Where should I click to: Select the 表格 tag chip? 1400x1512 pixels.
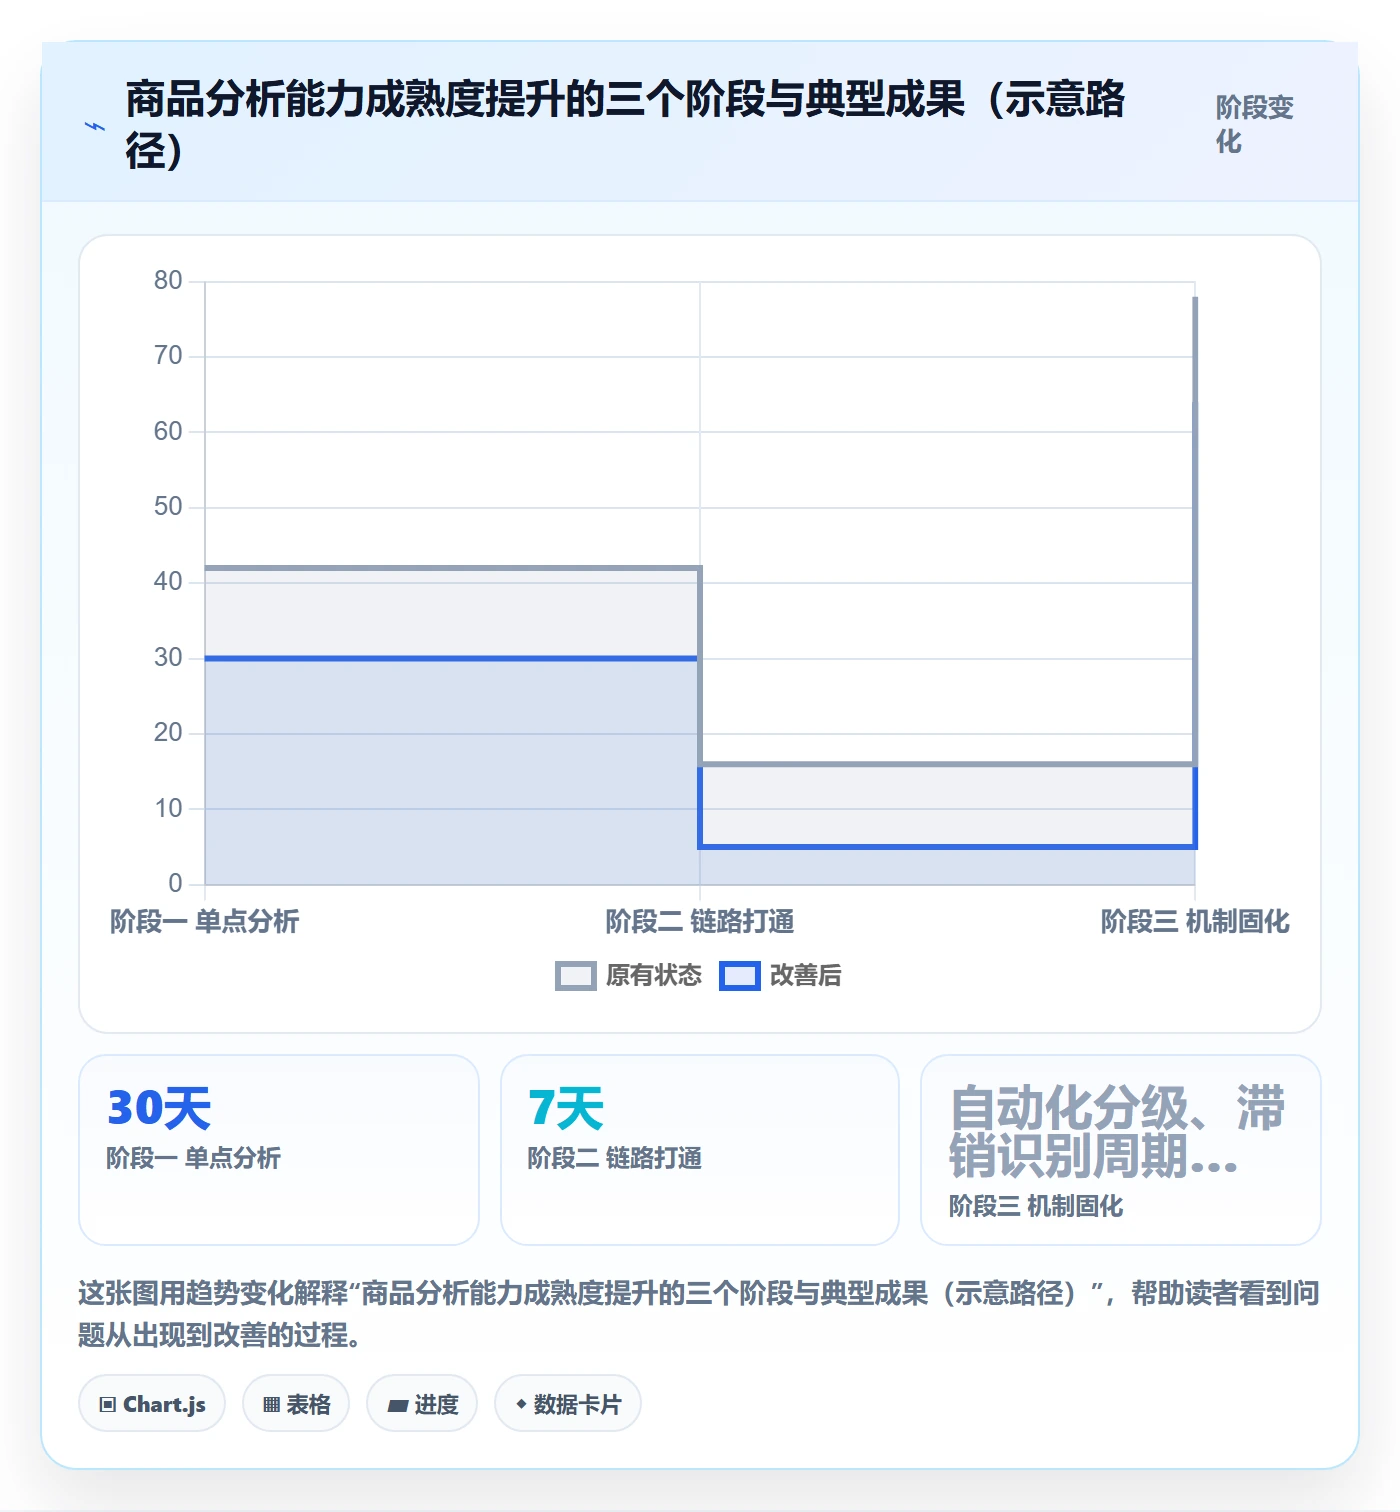(296, 1404)
